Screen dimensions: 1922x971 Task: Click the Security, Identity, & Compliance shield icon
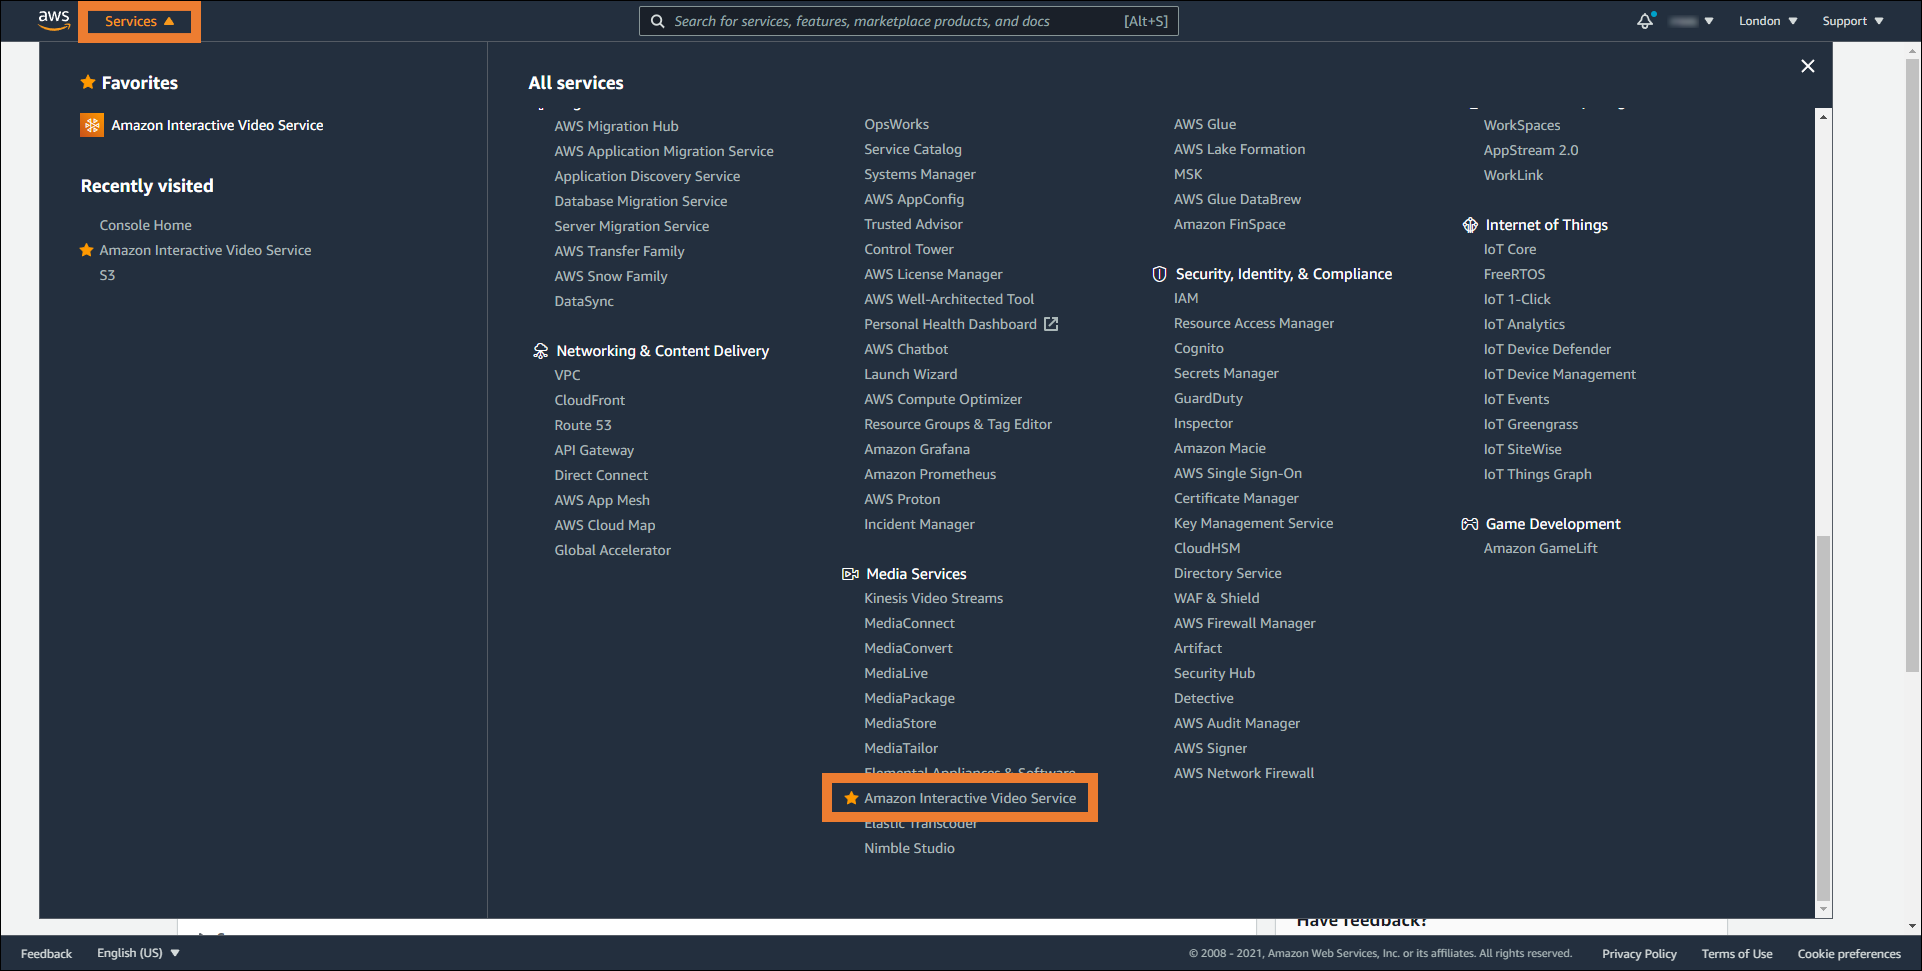tap(1159, 274)
